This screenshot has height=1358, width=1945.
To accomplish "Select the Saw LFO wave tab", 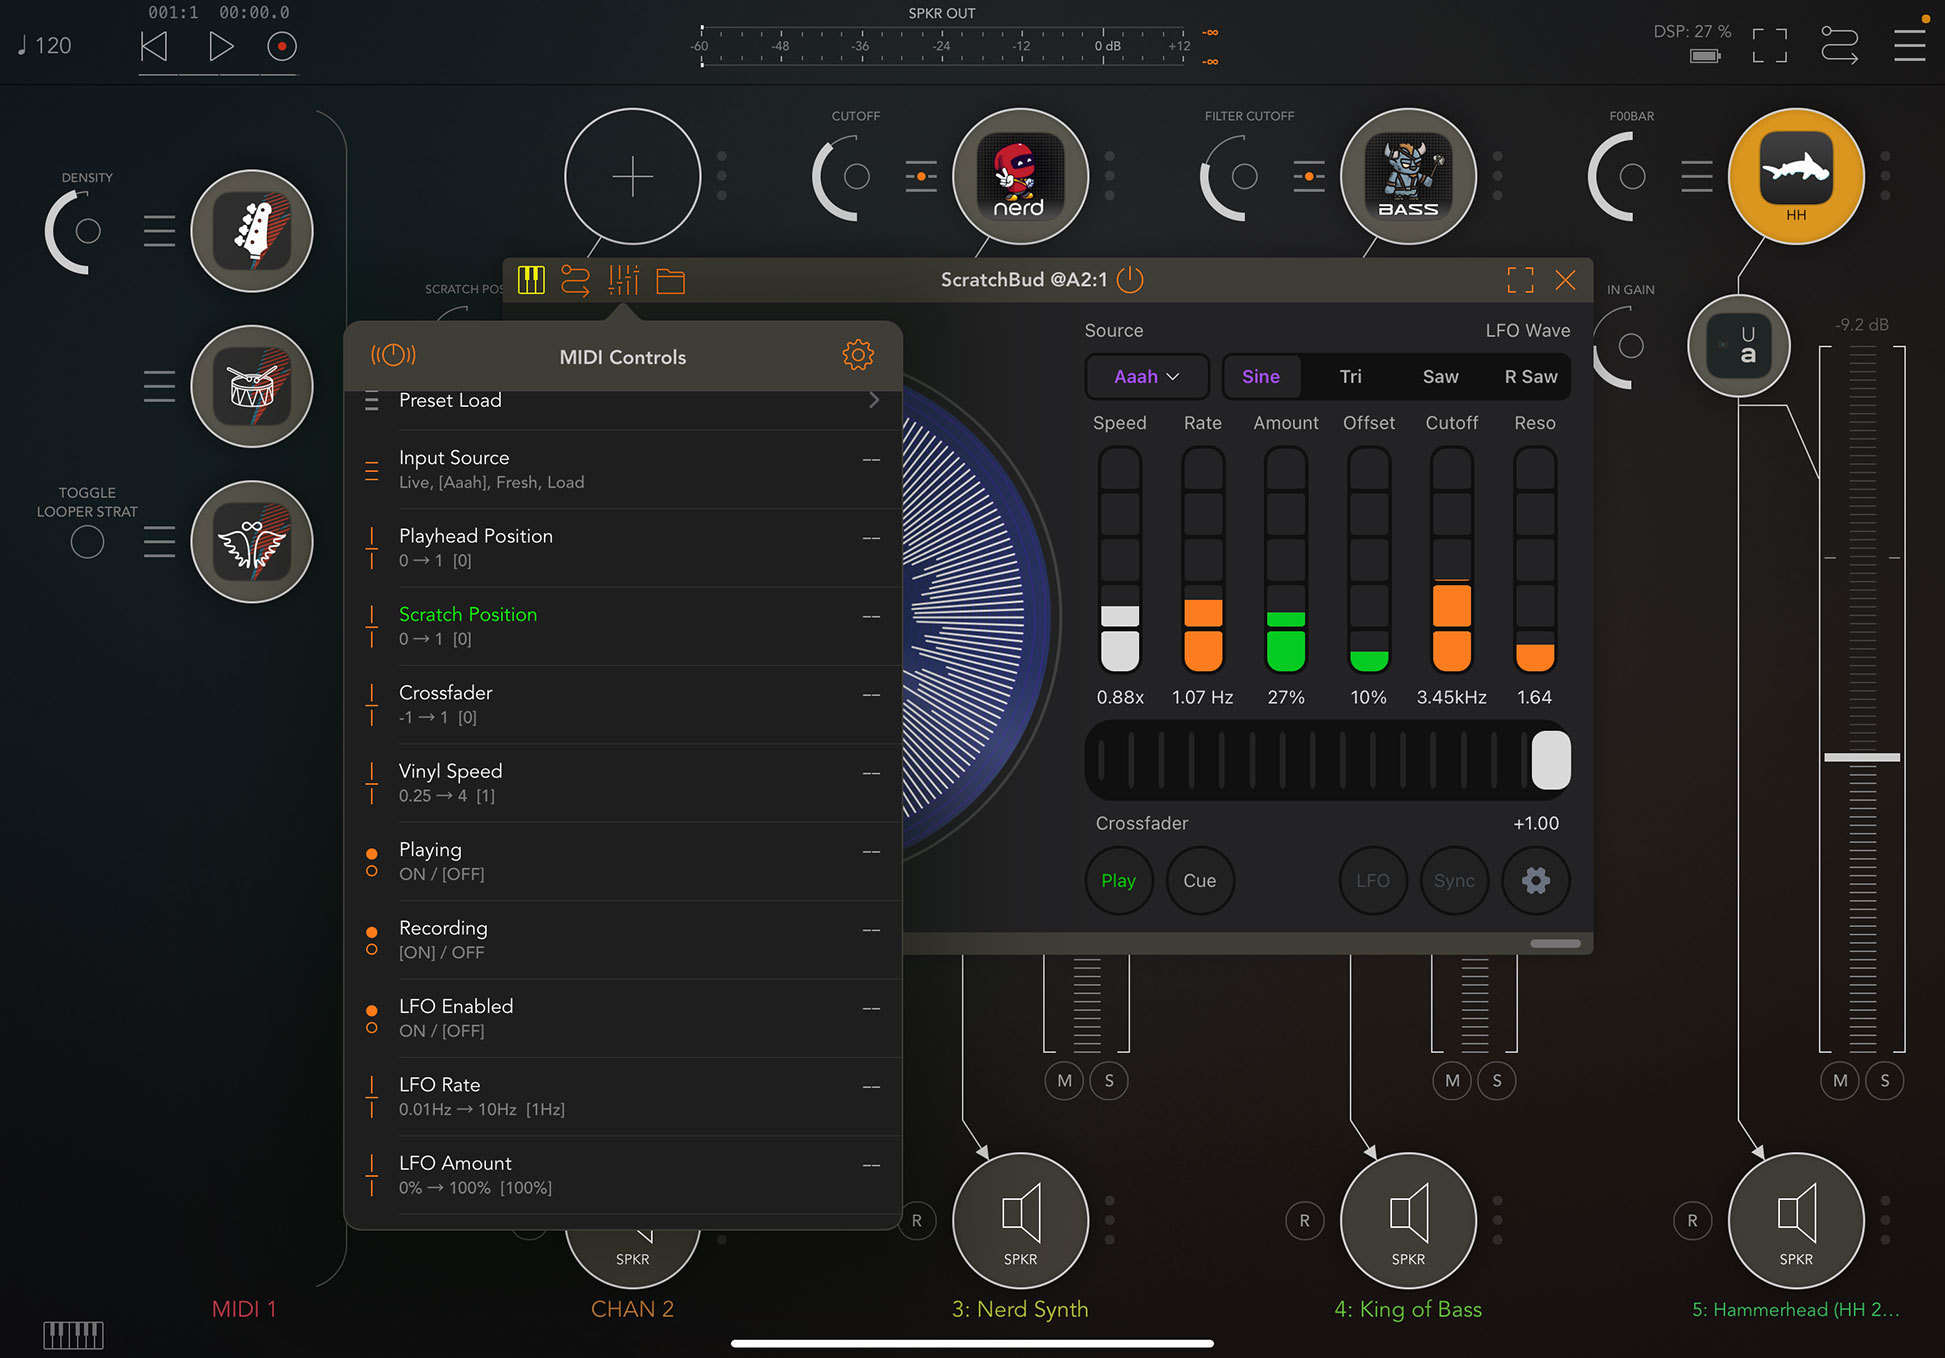I will (1440, 376).
